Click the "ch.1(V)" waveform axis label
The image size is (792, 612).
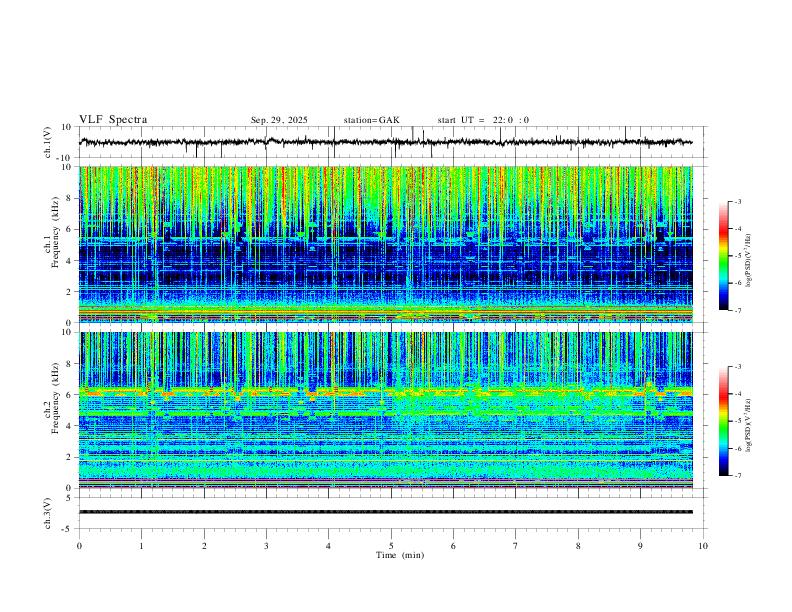(48, 142)
